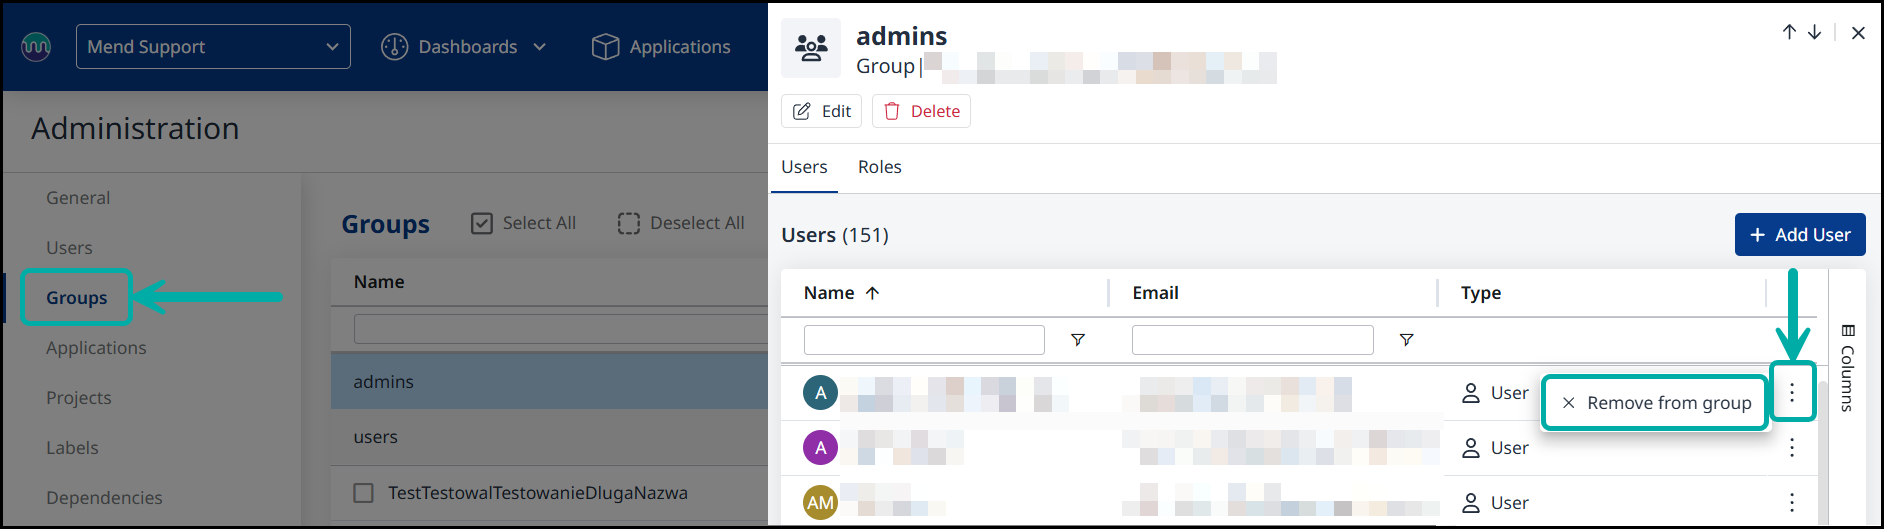Type in the Email filter field
This screenshot has height=529, width=1884.
pyautogui.click(x=1252, y=340)
